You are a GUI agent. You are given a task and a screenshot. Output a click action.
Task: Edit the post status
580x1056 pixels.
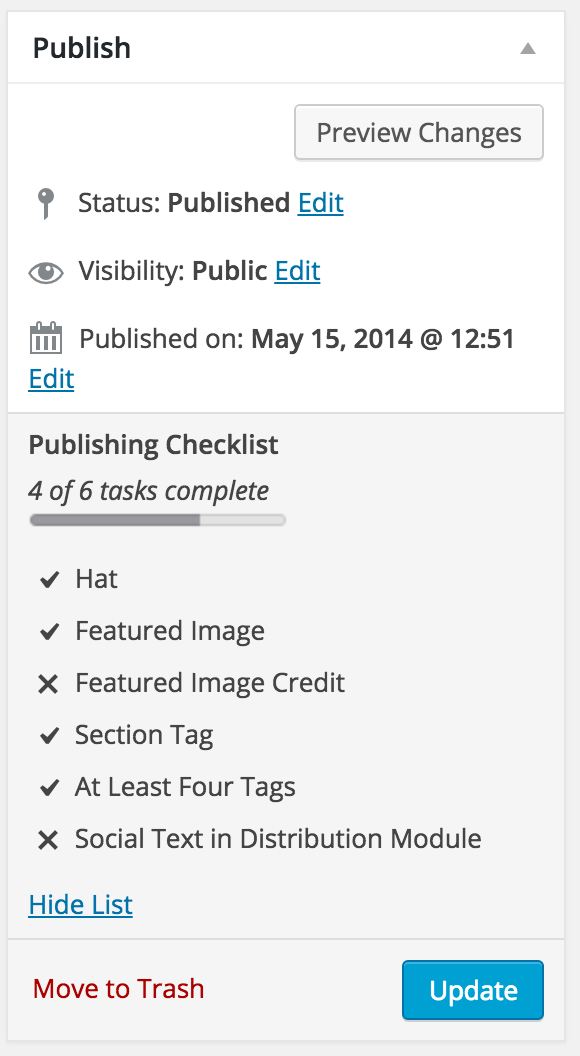pos(321,203)
